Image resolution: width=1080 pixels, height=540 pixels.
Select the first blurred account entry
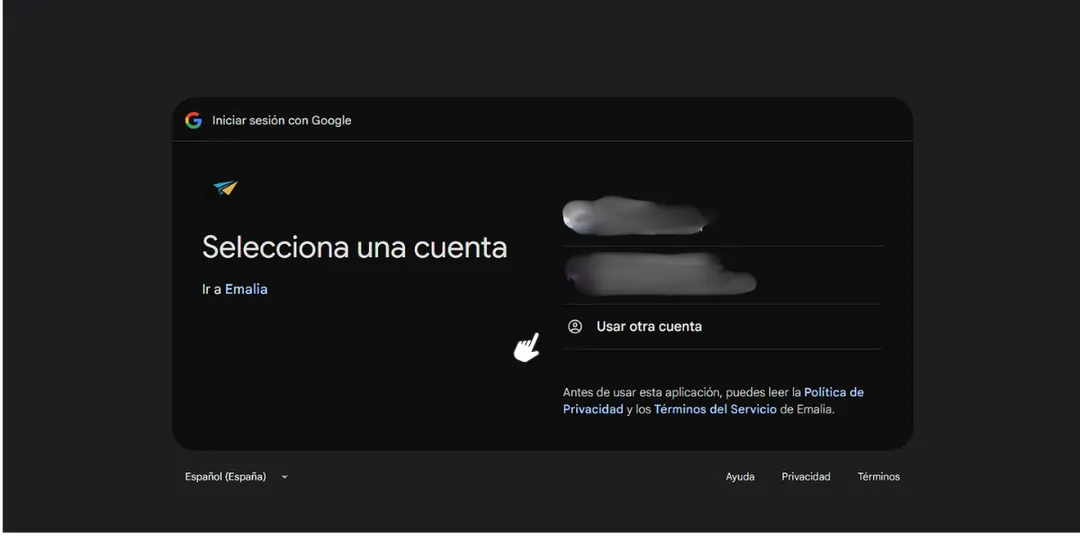tap(723, 216)
